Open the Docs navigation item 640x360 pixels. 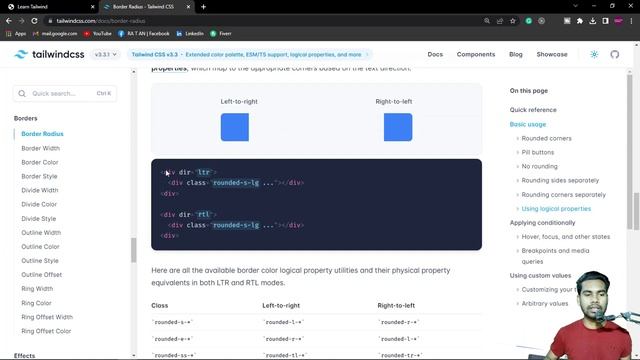435,54
